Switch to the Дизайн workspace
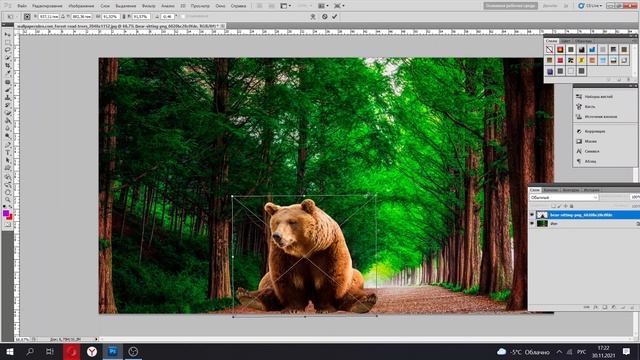Screen dimensions: 640x360 [550, 6]
